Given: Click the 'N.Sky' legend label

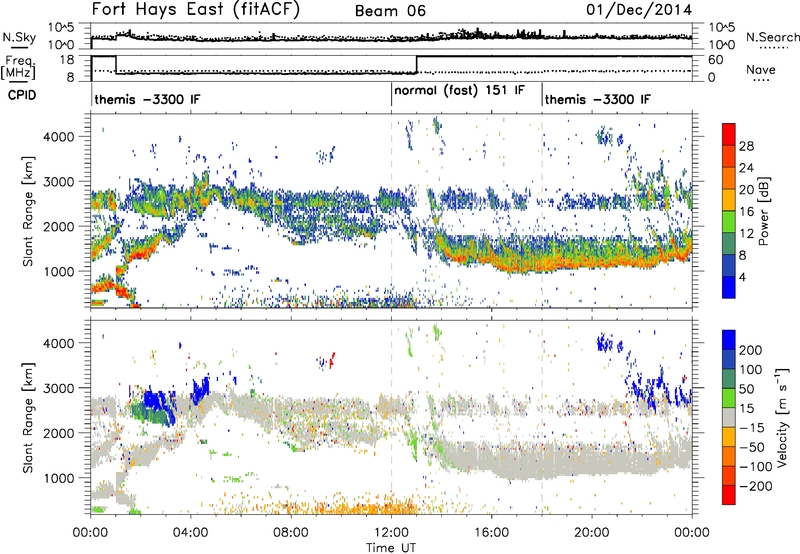Looking at the screenshot, I should click(19, 37).
